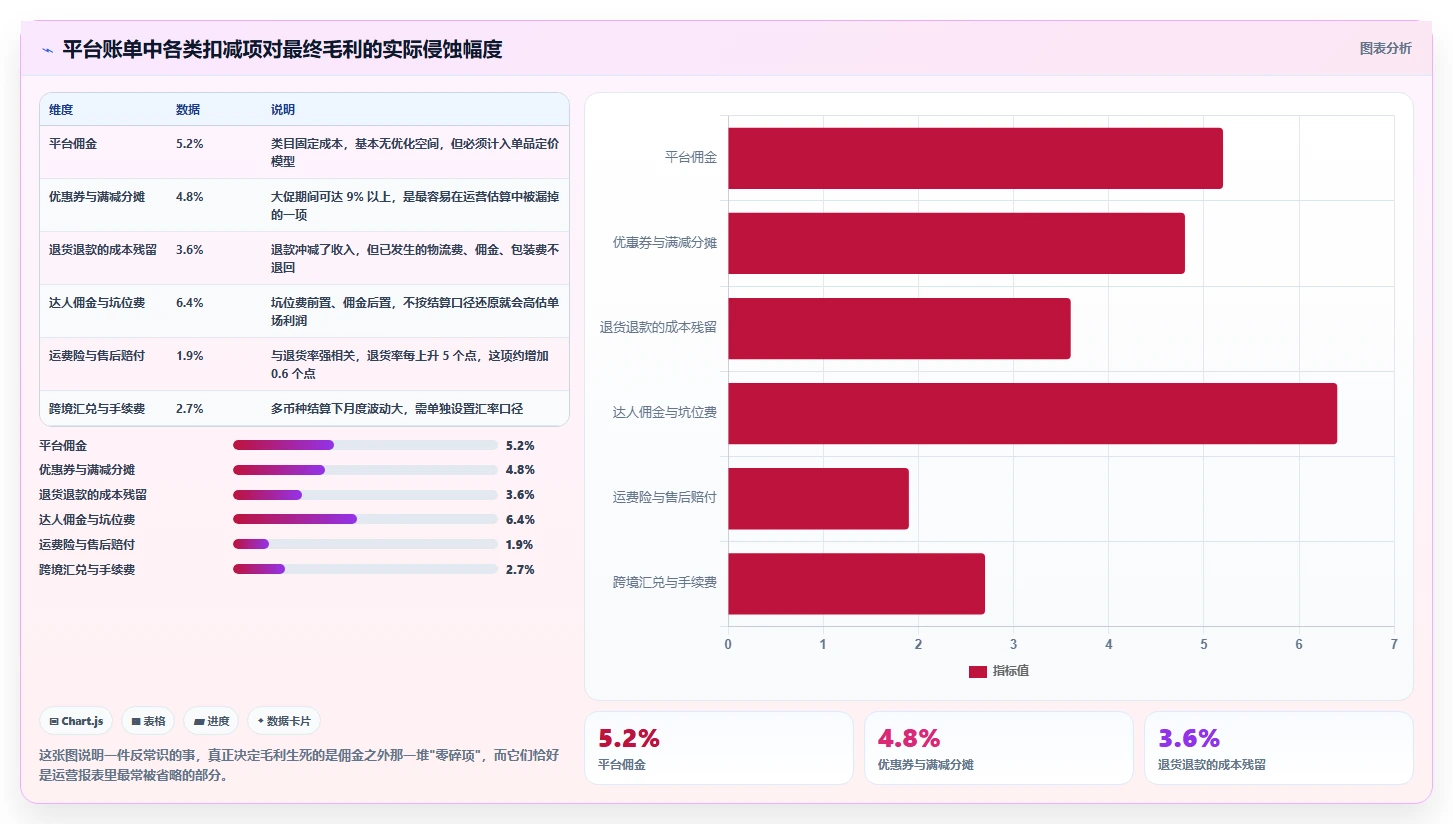Screen dimensions: 1453x824
Task: Click the 说明 column header
Action: [x=283, y=110]
